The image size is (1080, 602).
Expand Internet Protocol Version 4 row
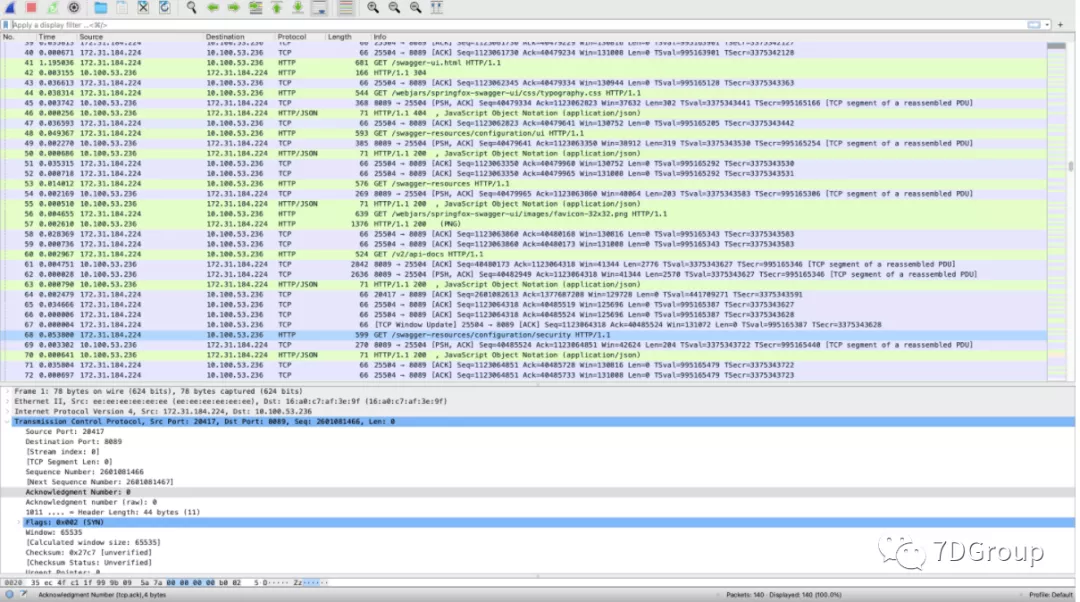(8, 411)
